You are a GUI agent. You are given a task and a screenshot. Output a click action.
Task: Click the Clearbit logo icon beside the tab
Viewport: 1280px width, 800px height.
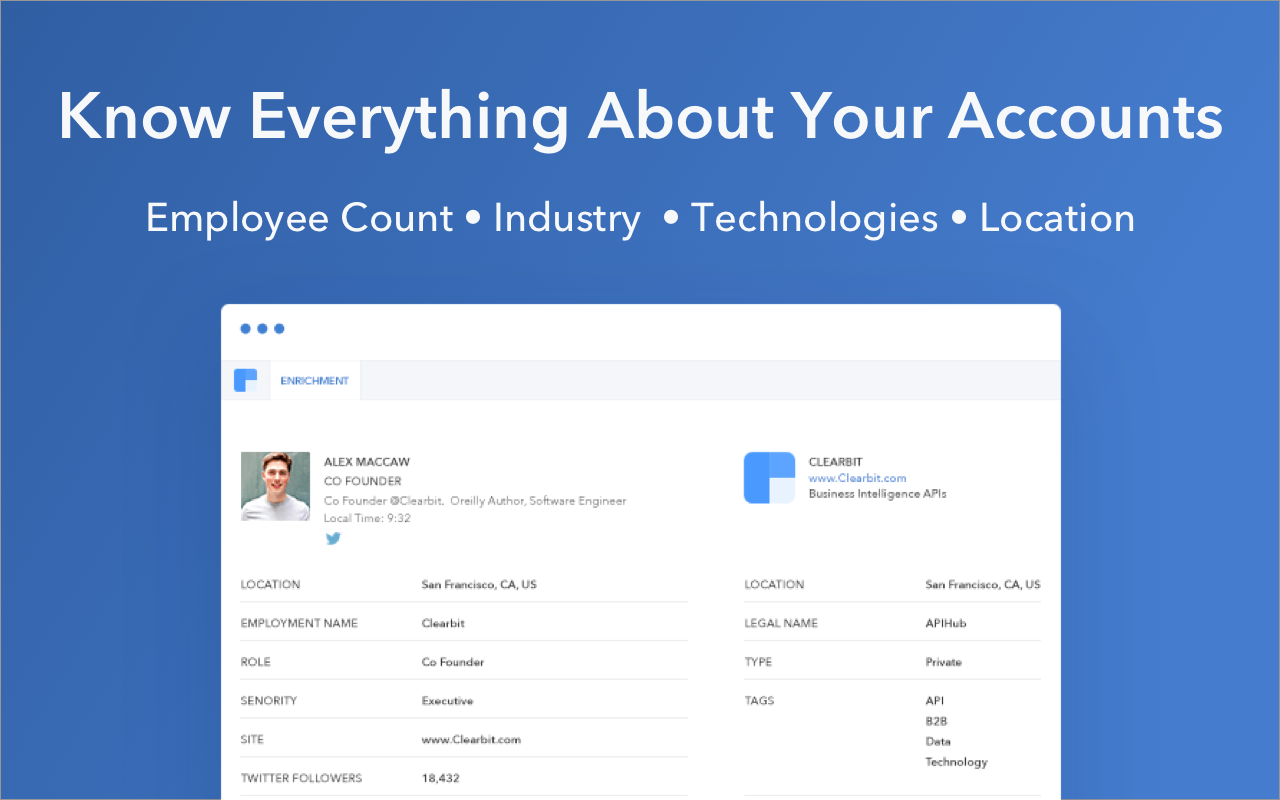[x=245, y=380]
